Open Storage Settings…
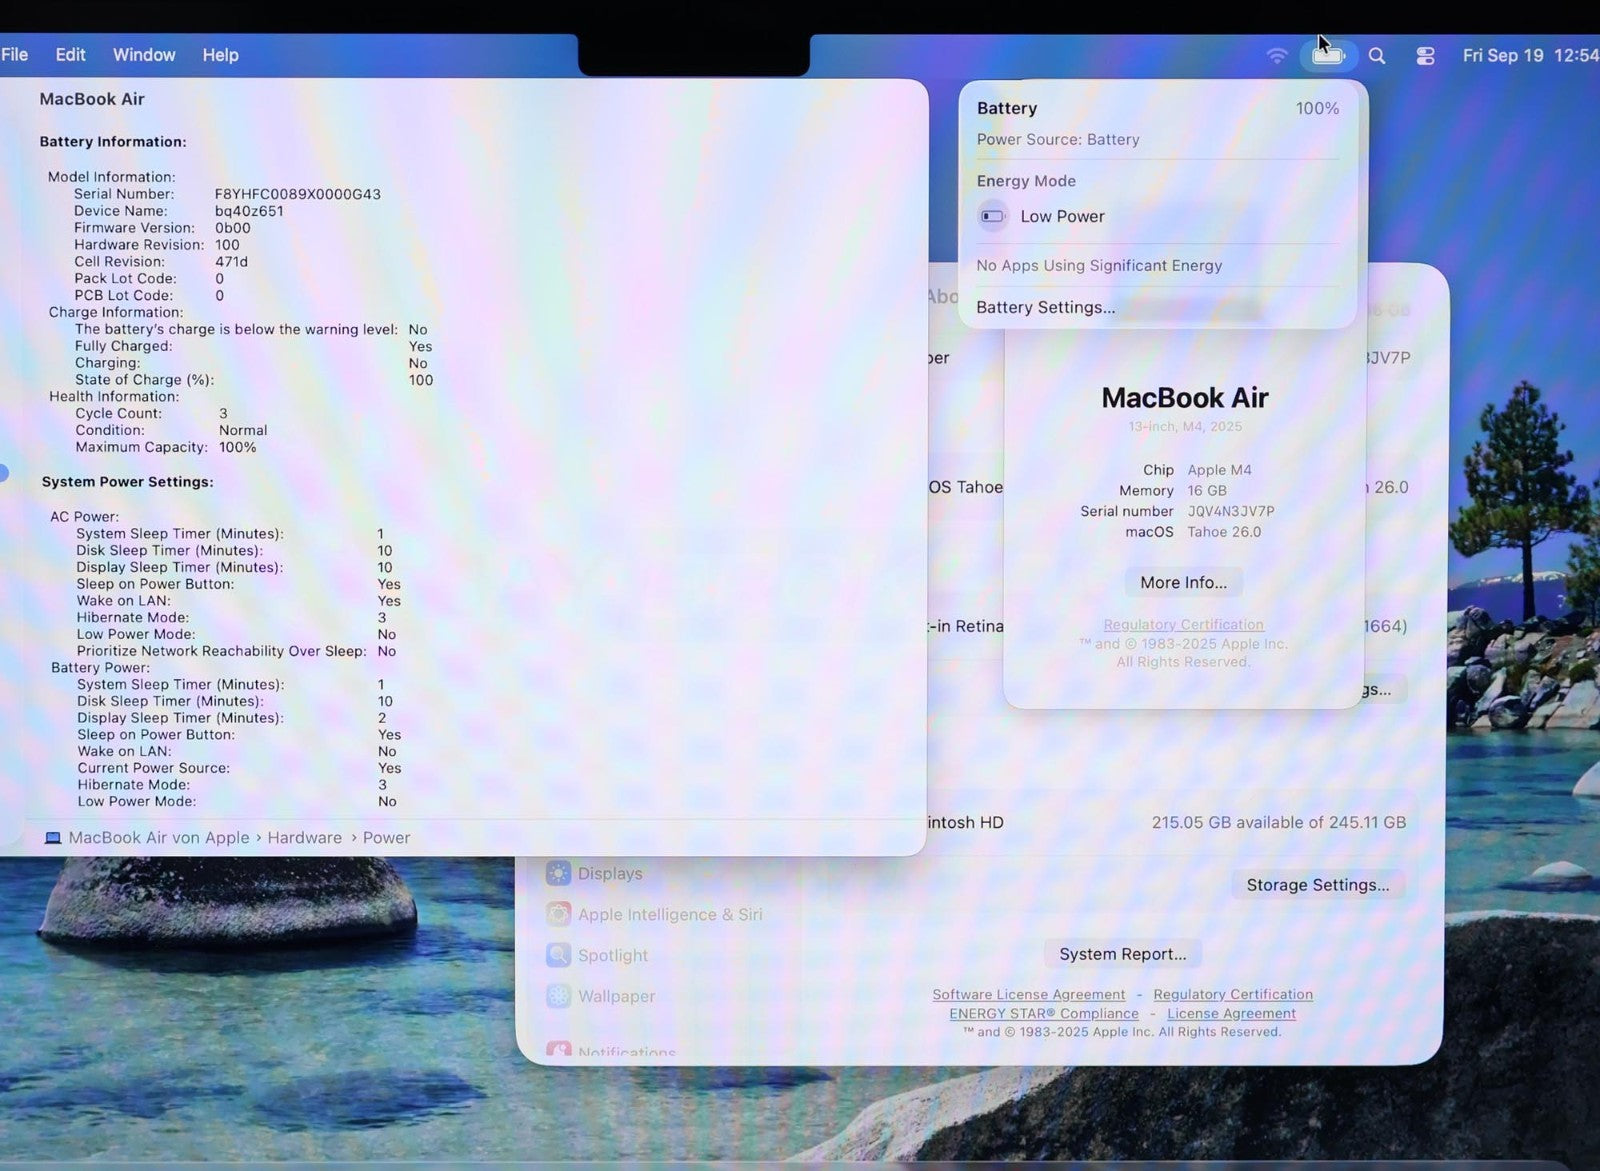Image resolution: width=1600 pixels, height=1171 pixels. tap(1317, 885)
